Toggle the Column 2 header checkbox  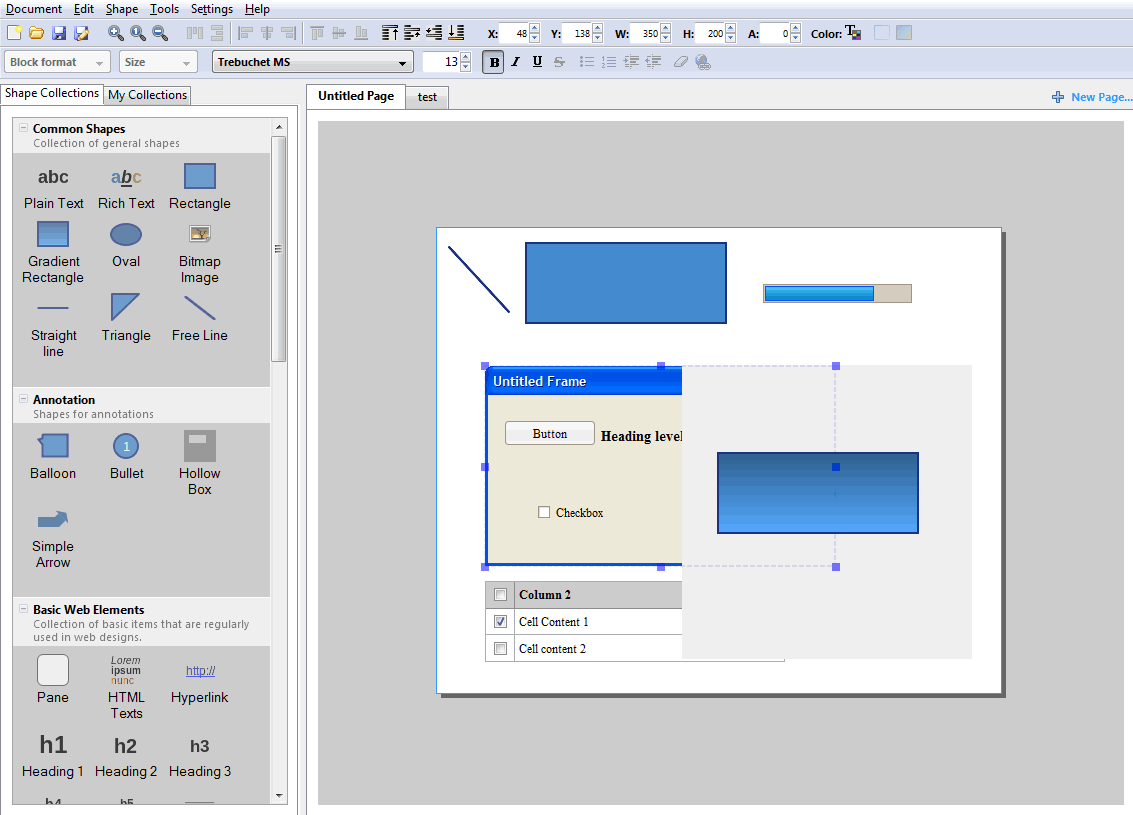coord(500,595)
